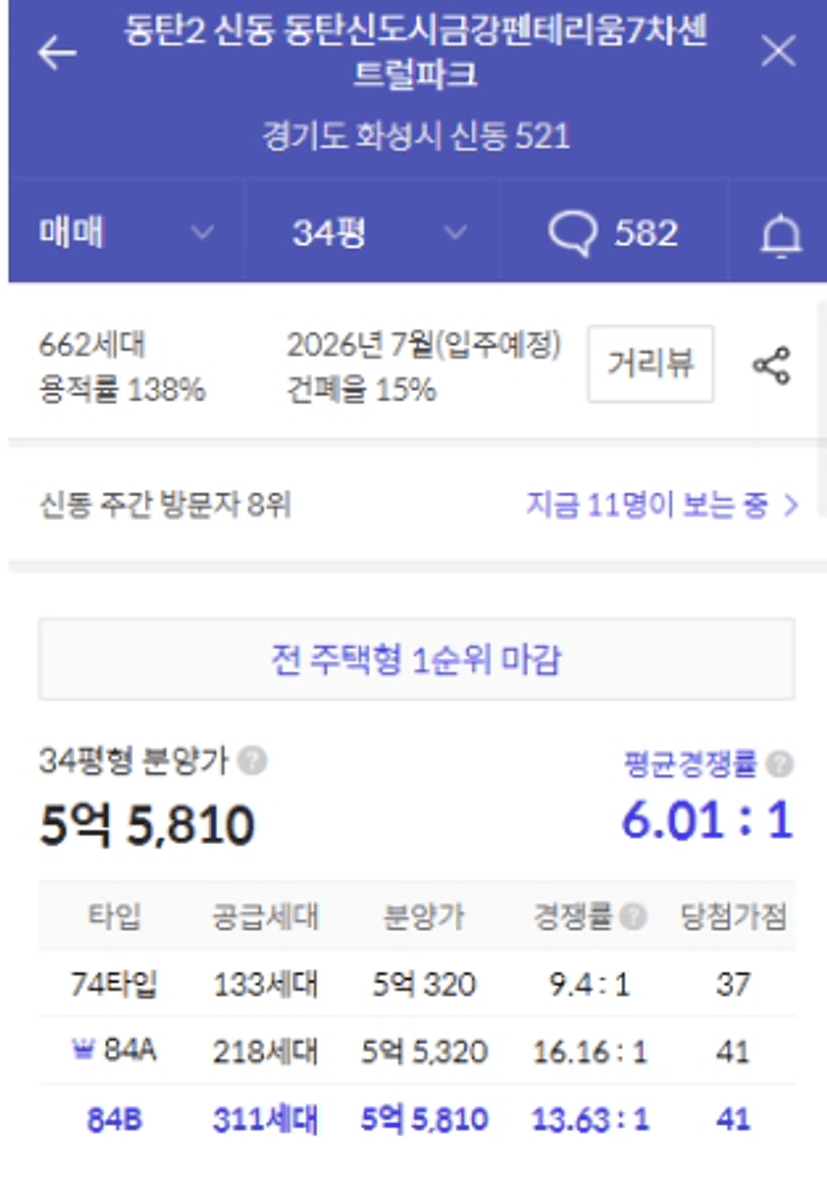Click the 분양가 column header
The height and width of the screenshot is (1198, 827).
coord(424,916)
